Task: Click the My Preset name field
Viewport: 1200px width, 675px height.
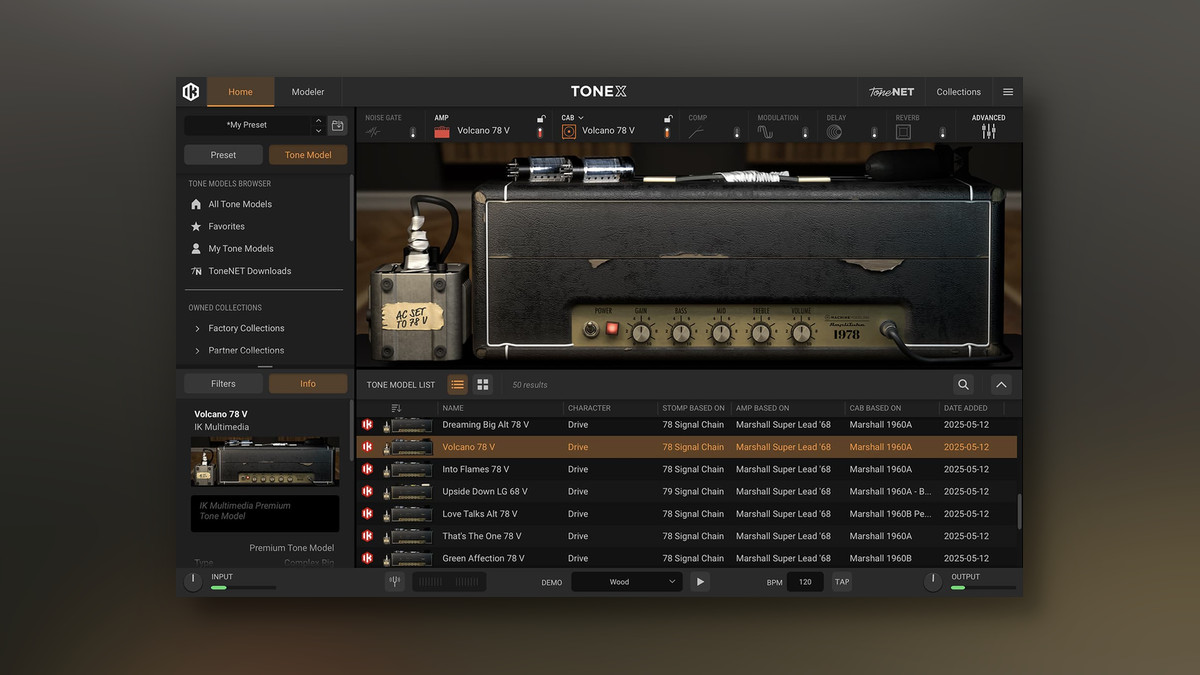Action: pos(248,126)
